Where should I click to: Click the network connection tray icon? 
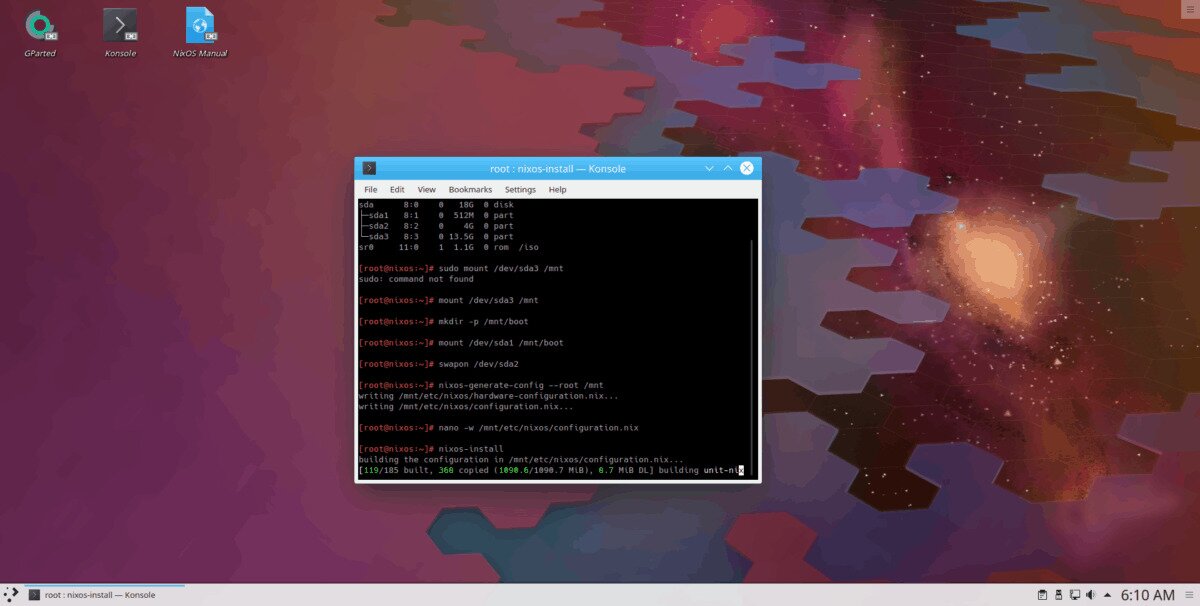[x=1074, y=595]
